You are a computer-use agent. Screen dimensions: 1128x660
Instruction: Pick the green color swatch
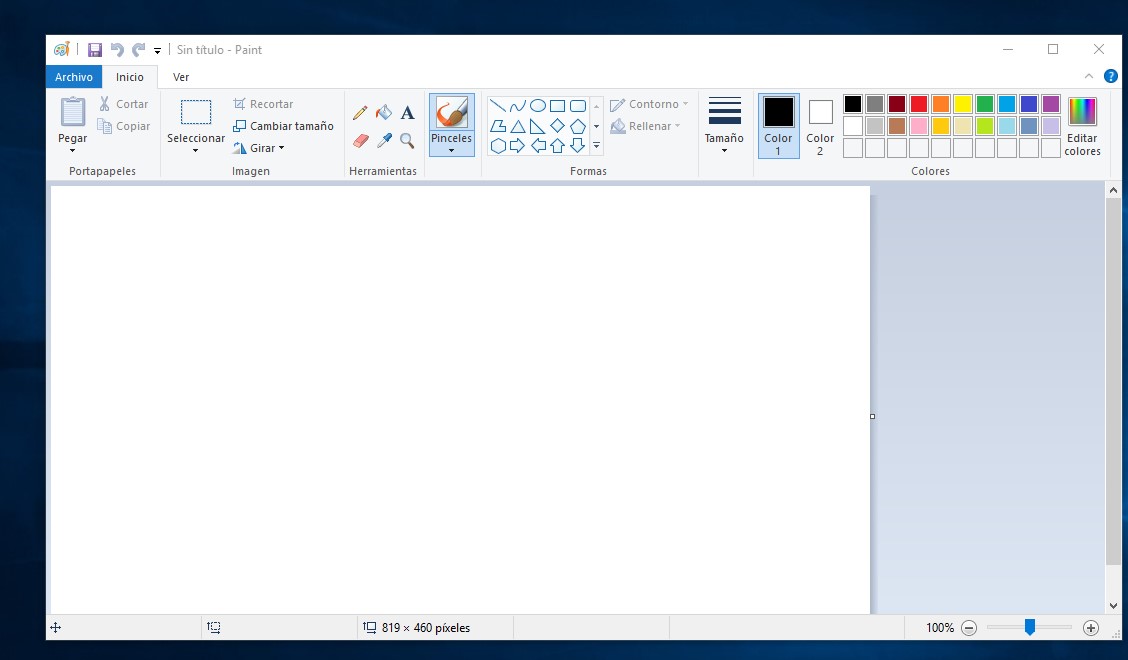pyautogui.click(x=985, y=104)
